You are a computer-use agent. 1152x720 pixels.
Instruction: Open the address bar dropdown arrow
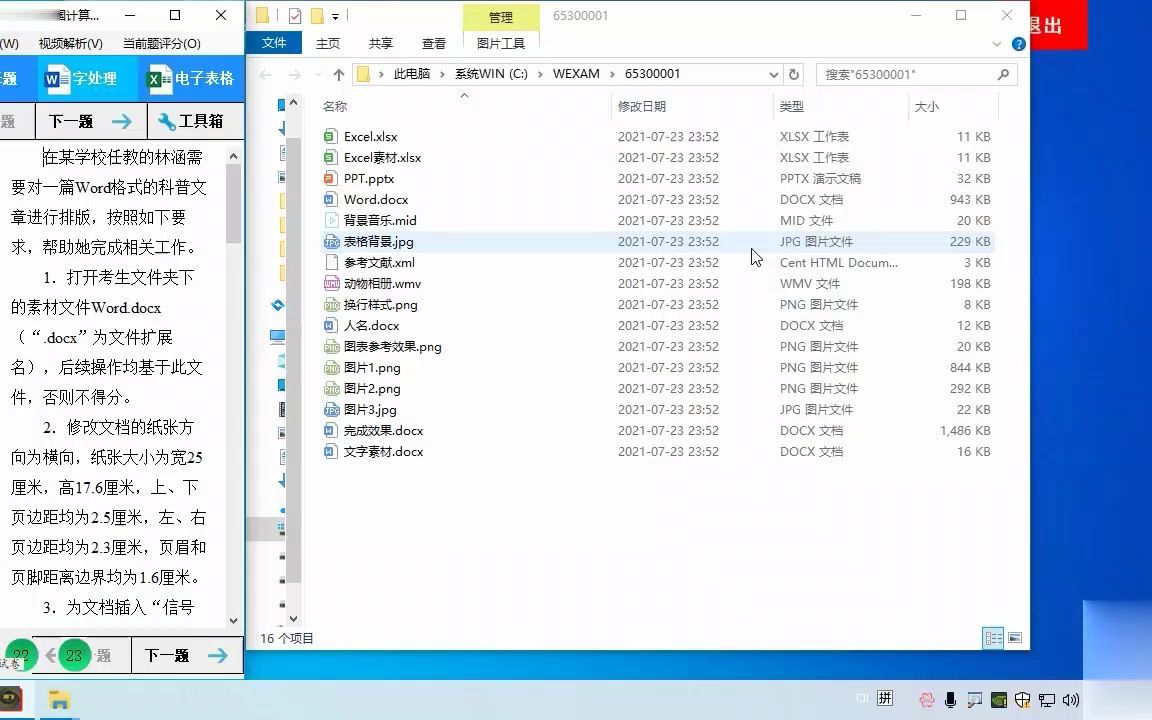pyautogui.click(x=774, y=73)
